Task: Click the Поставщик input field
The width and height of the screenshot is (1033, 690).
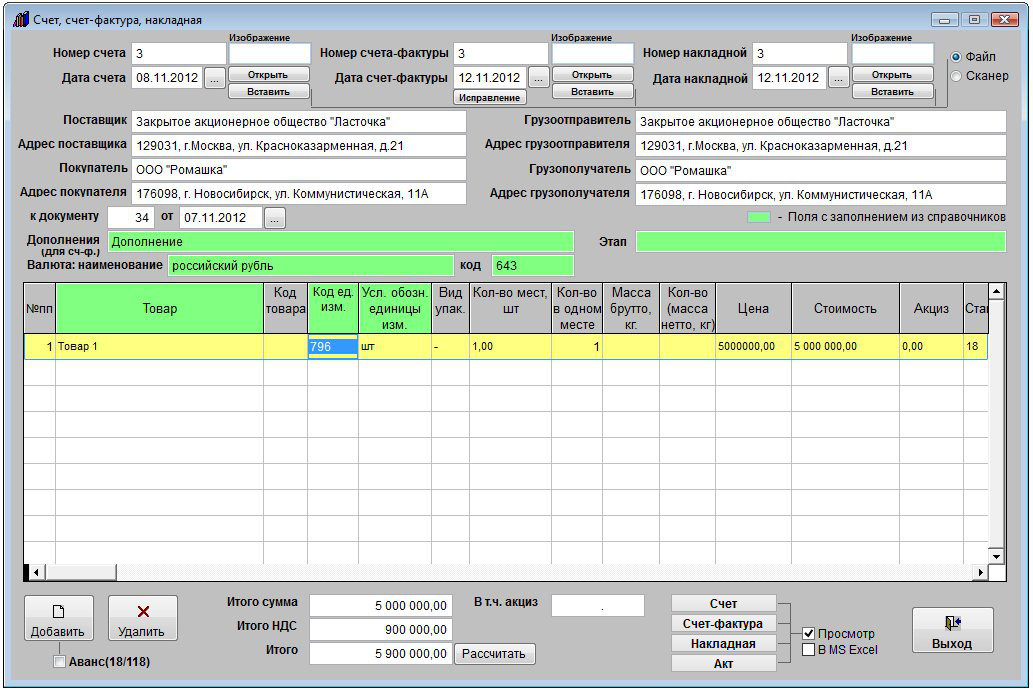Action: (x=299, y=122)
